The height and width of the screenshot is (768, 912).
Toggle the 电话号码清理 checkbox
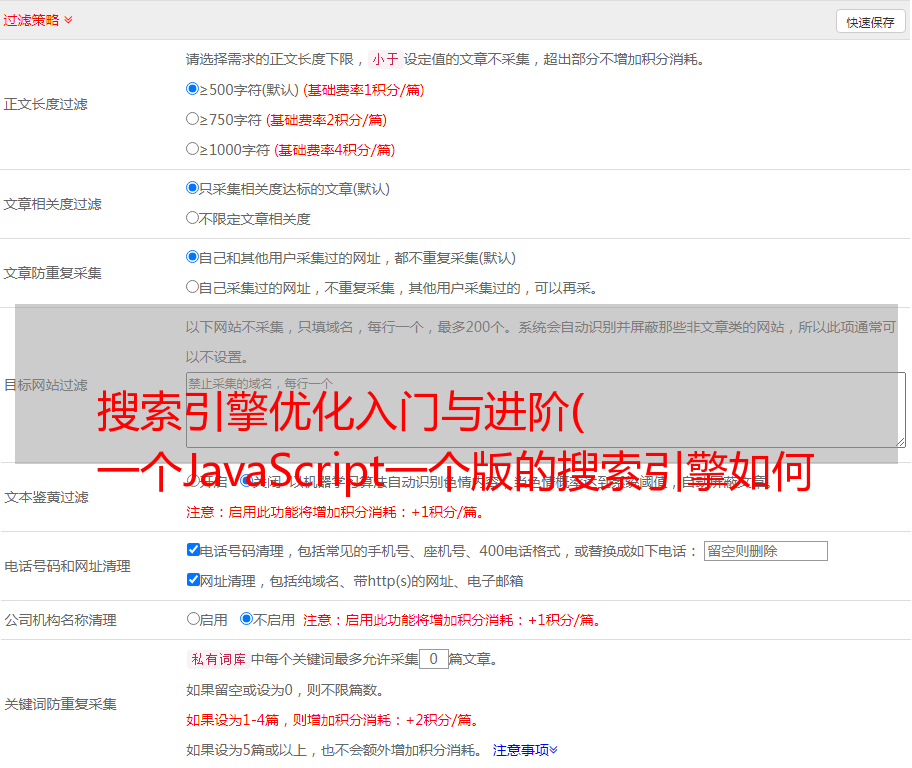[x=193, y=550]
